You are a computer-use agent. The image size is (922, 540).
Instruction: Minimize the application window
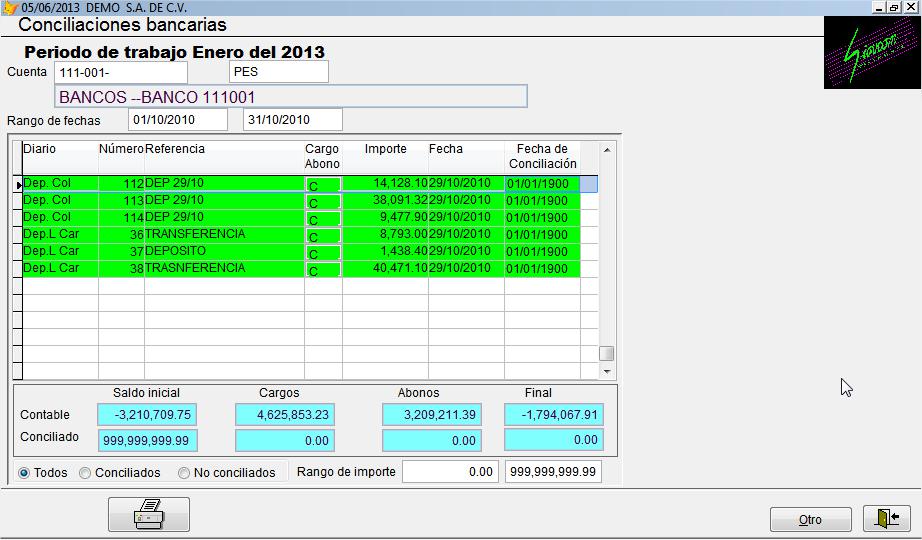880,8
